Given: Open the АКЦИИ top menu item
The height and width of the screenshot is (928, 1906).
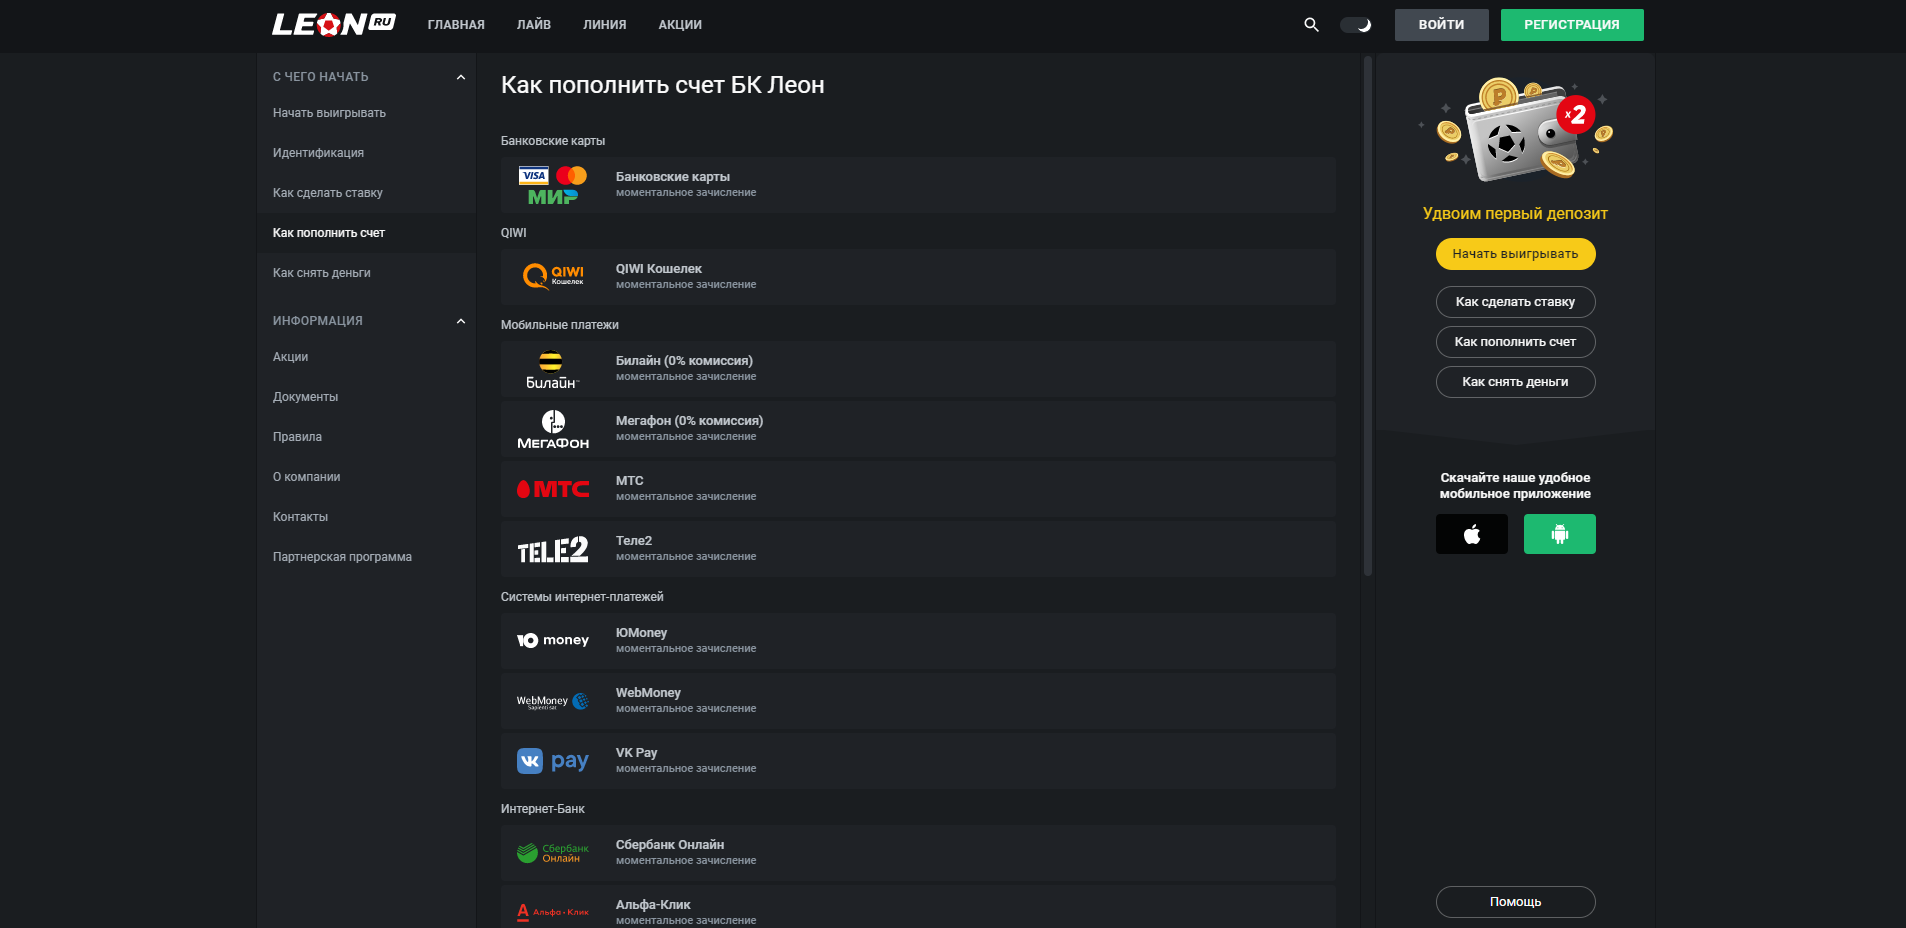Looking at the screenshot, I should pyautogui.click(x=680, y=25).
